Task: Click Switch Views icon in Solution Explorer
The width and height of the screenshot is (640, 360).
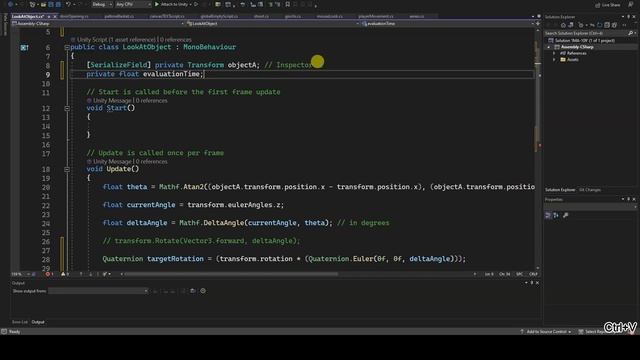Action: (571, 25)
